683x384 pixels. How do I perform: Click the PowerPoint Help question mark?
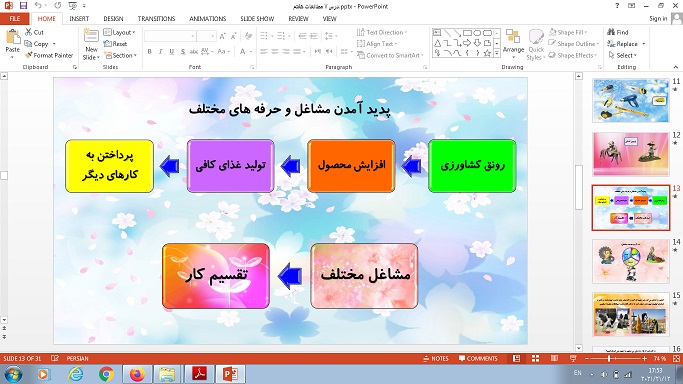pos(617,6)
